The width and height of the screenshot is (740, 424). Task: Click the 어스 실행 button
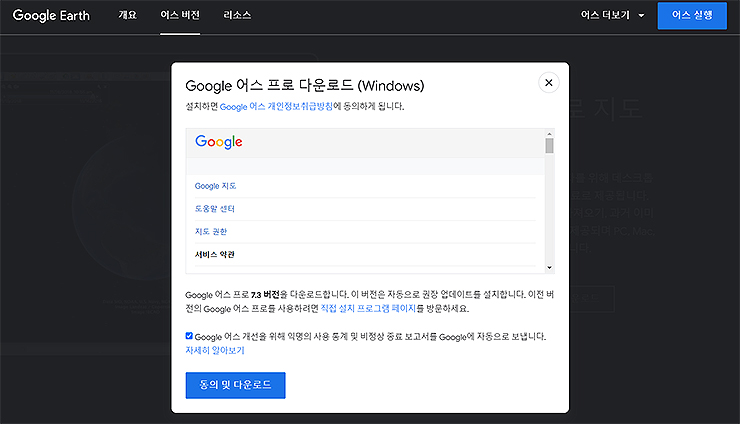pos(692,16)
